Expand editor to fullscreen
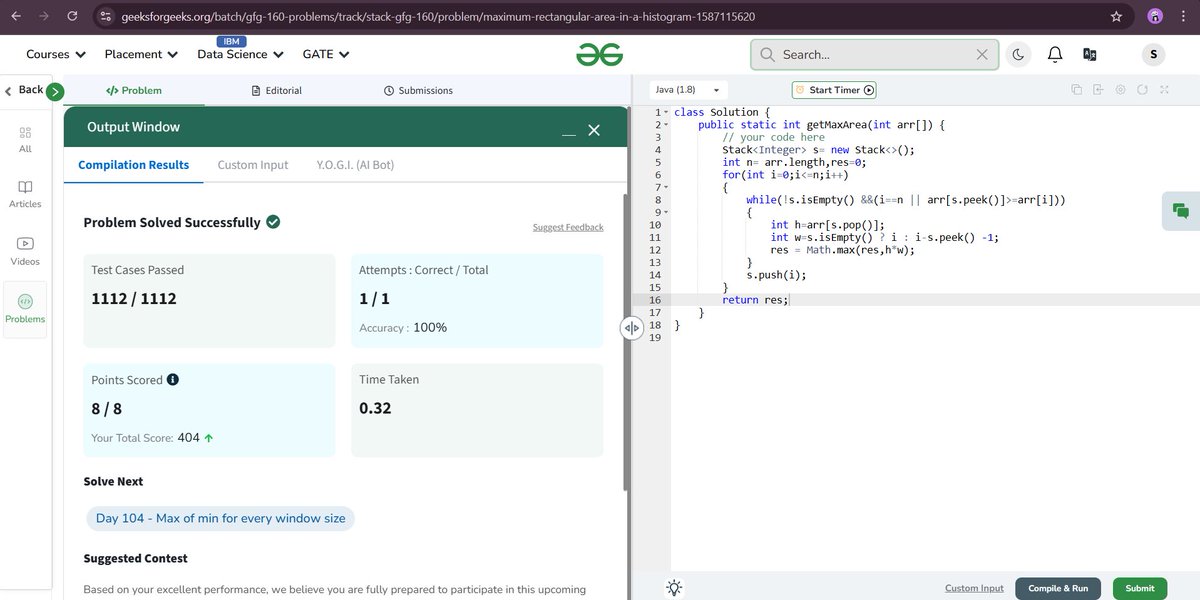1200x600 pixels. pyautogui.click(x=1164, y=89)
